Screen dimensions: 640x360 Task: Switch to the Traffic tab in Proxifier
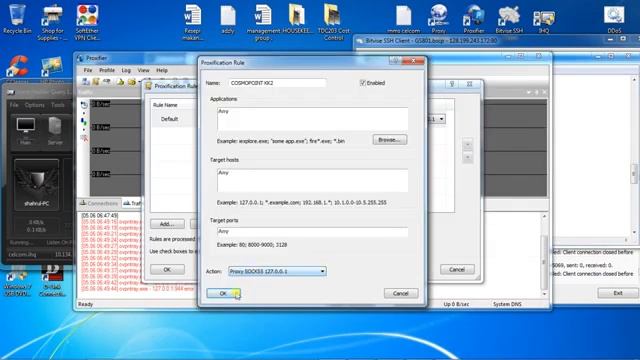tap(132, 203)
